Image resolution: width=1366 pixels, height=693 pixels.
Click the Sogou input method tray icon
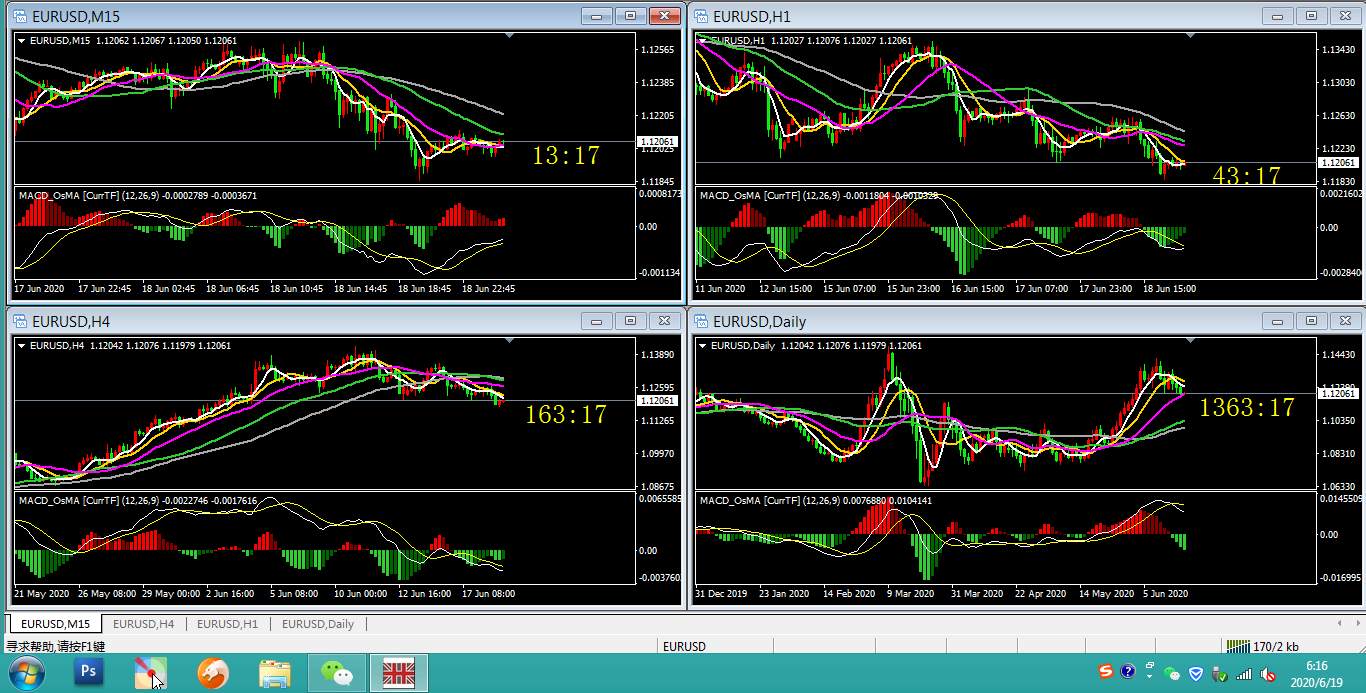pyautogui.click(x=1106, y=672)
